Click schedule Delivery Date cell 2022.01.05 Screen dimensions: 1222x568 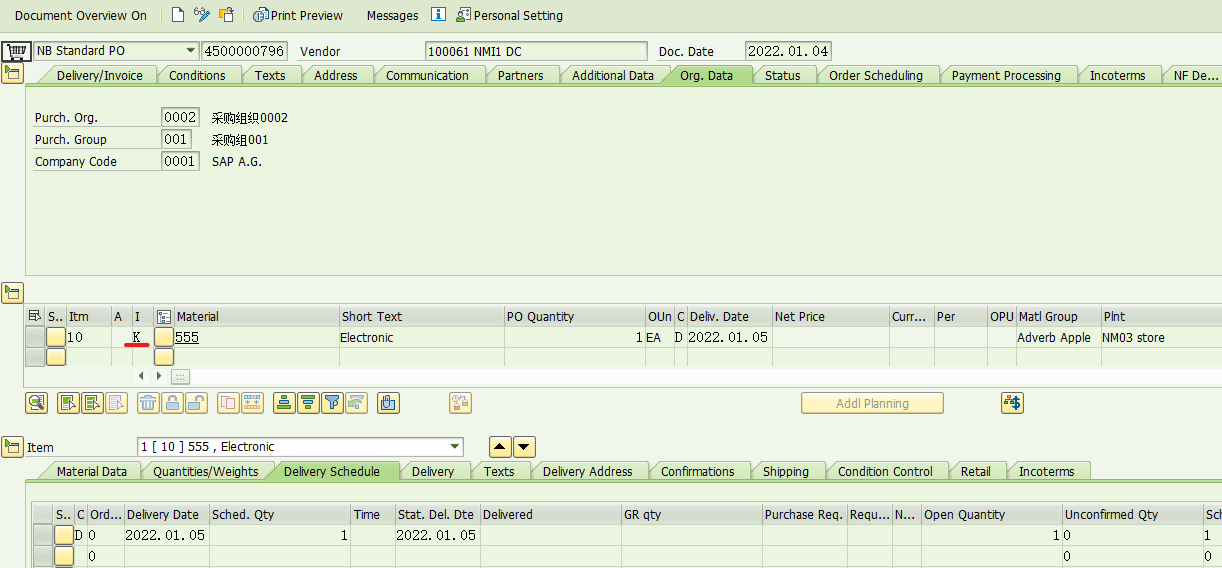(x=166, y=535)
